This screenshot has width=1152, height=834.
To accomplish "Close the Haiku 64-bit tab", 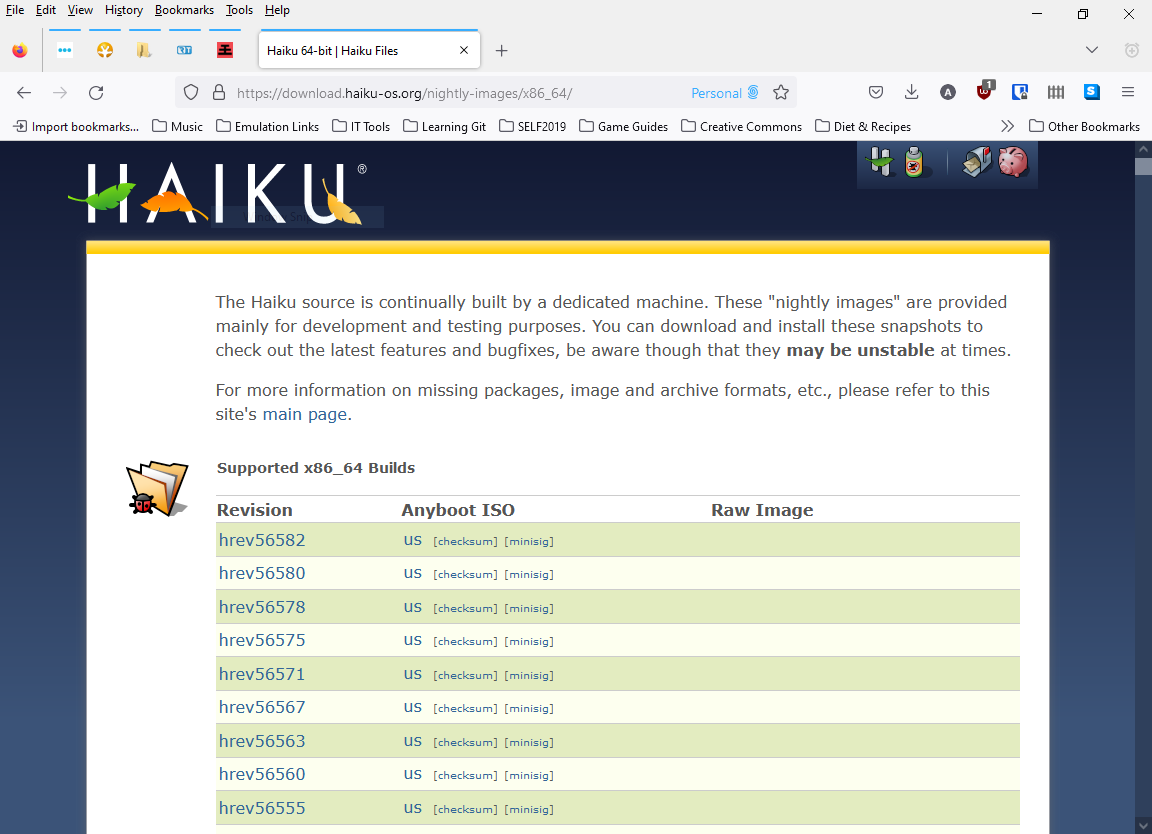I will 464,51.
